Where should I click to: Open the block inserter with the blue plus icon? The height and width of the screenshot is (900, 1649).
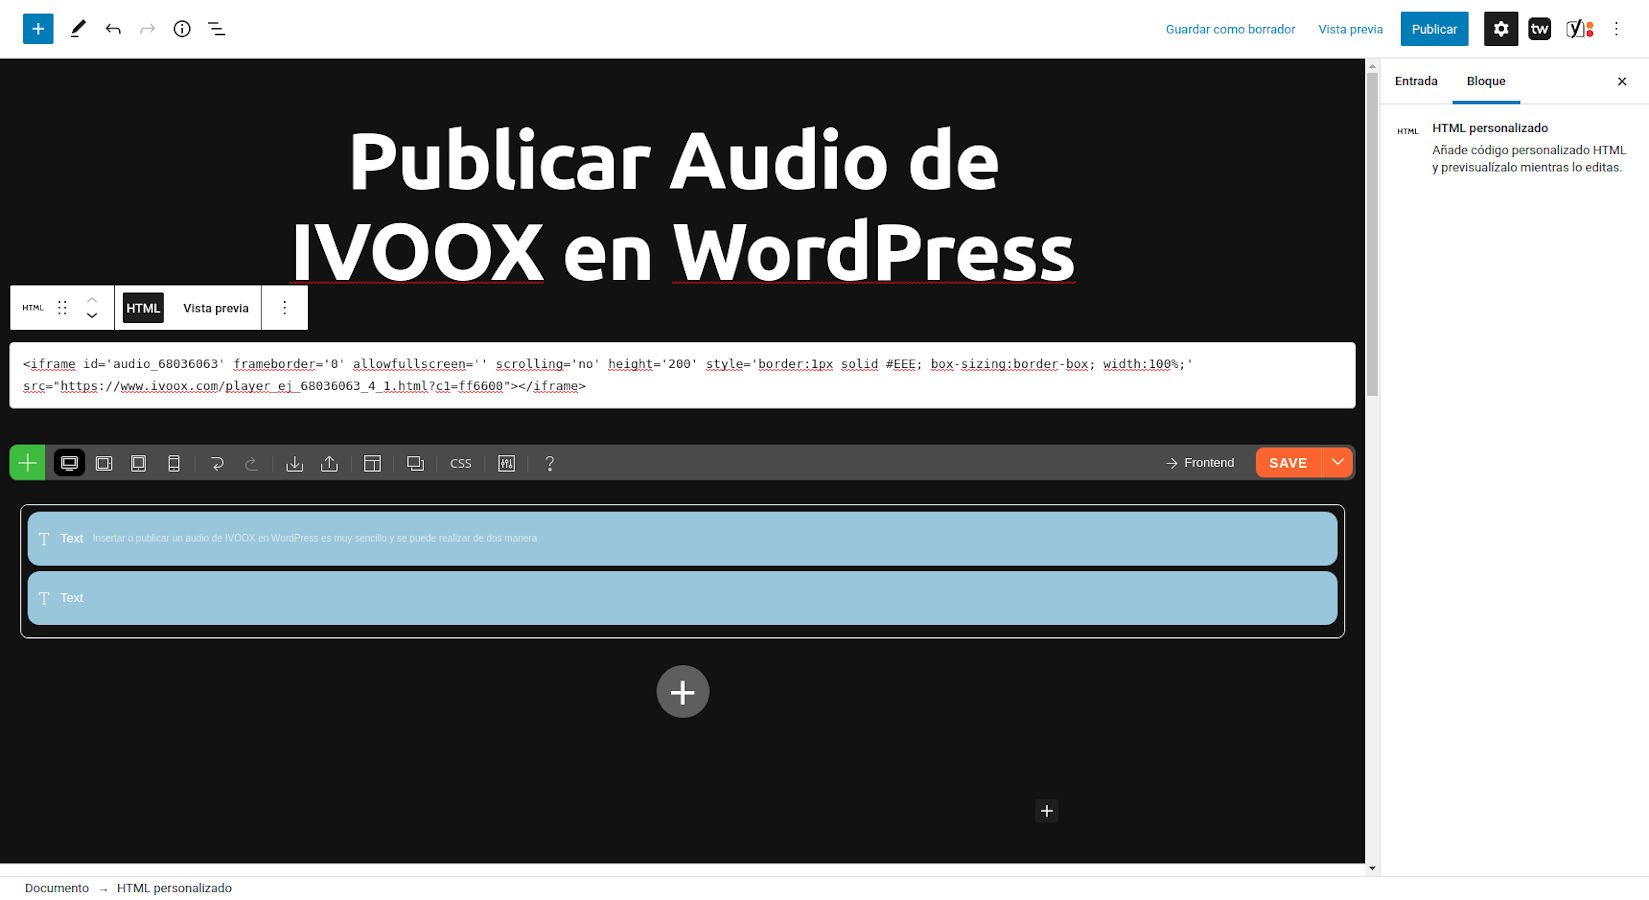click(x=38, y=28)
